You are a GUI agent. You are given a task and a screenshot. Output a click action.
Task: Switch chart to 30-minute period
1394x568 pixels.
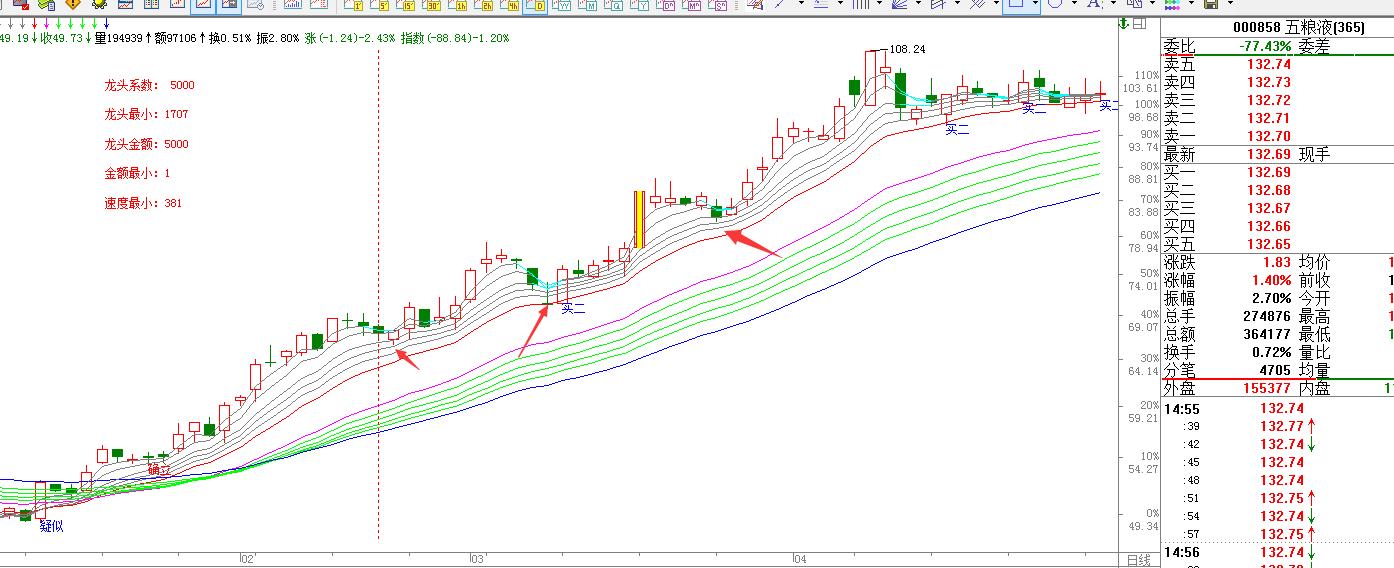pyautogui.click(x=432, y=6)
